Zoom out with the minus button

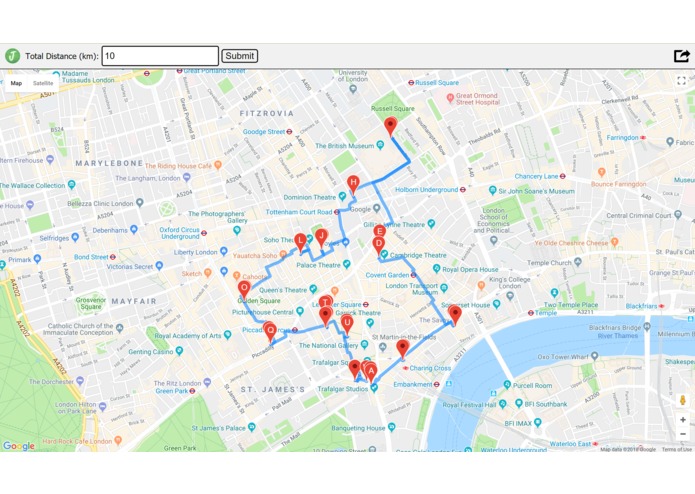click(683, 434)
